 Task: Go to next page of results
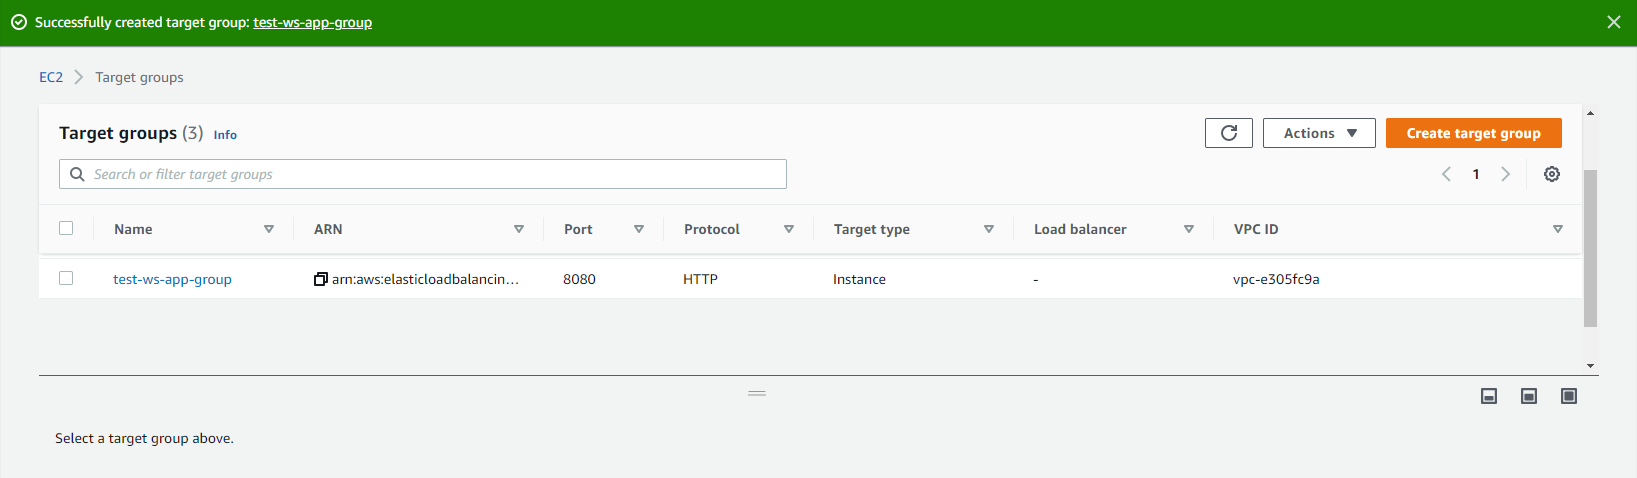[1505, 174]
